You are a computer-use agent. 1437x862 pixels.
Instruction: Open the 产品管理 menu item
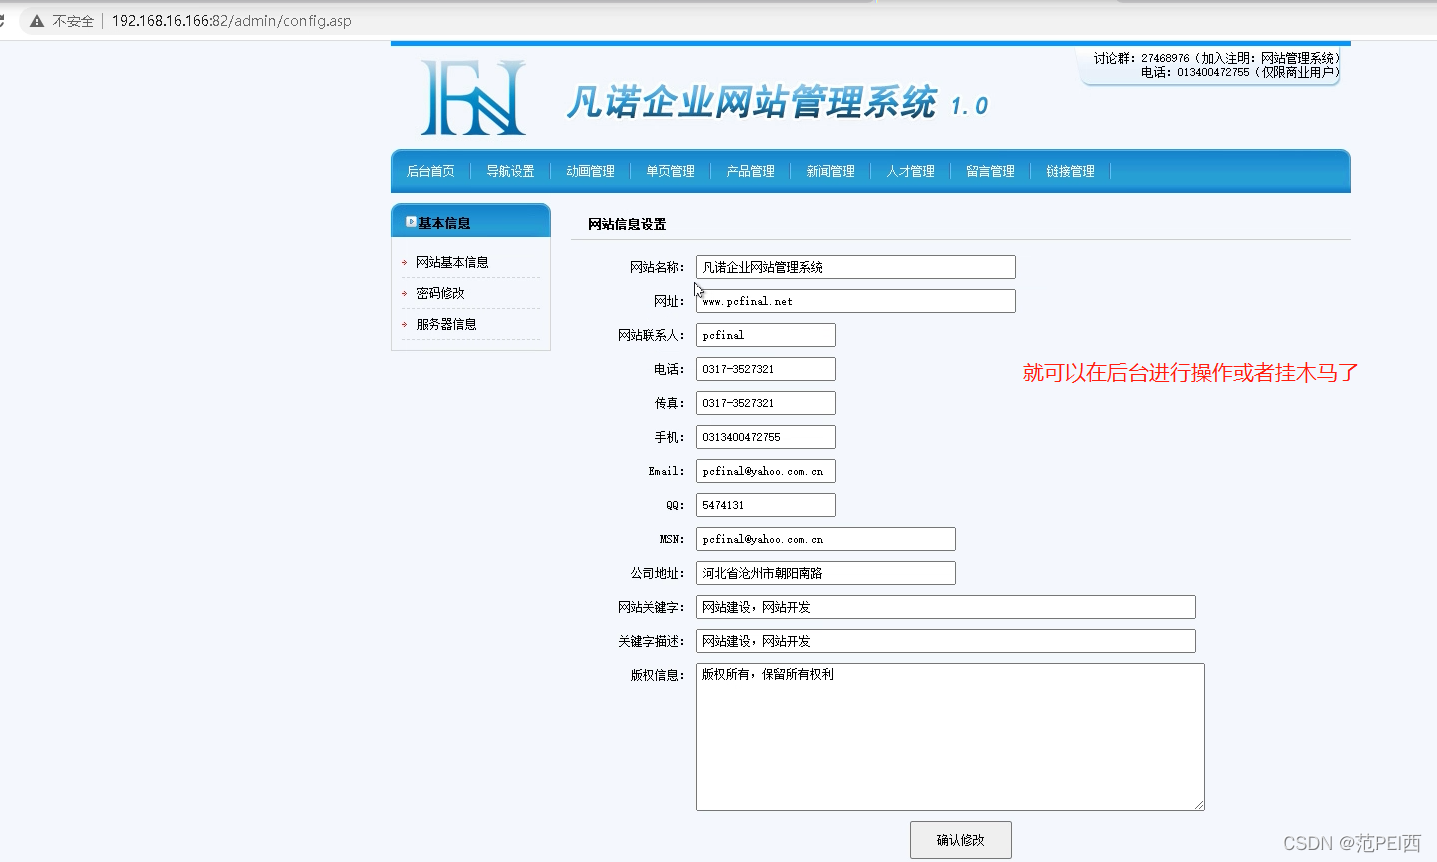750,171
